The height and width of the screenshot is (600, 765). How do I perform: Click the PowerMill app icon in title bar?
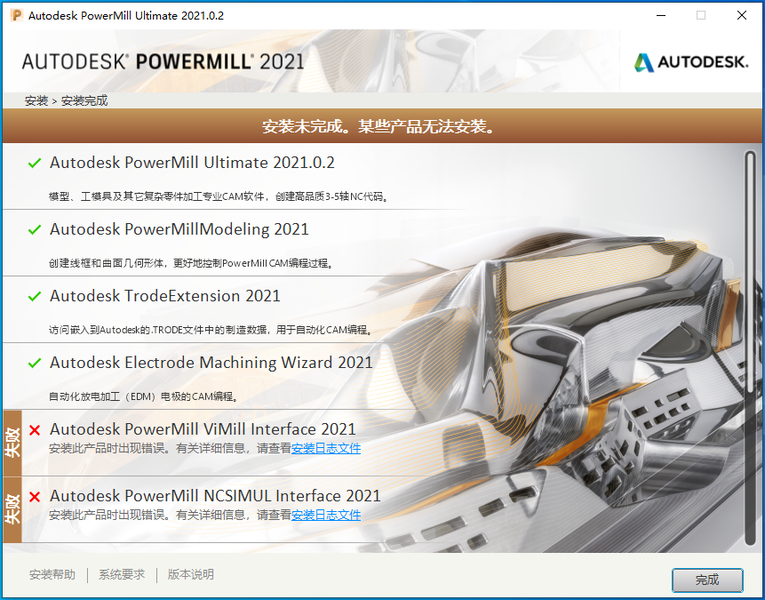tap(16, 15)
